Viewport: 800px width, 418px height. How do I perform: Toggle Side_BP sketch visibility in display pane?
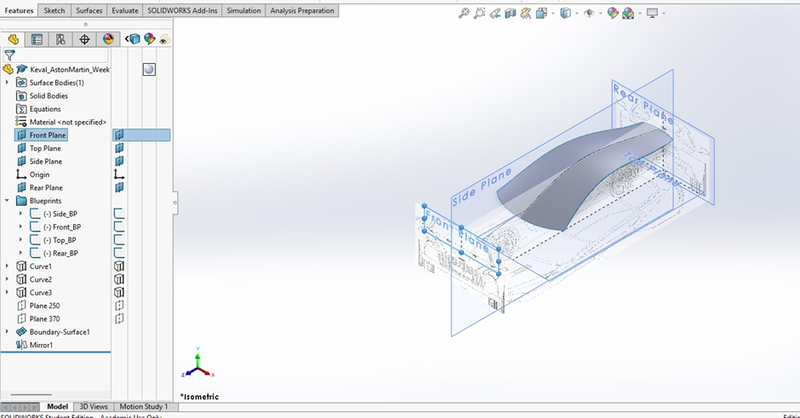point(119,213)
